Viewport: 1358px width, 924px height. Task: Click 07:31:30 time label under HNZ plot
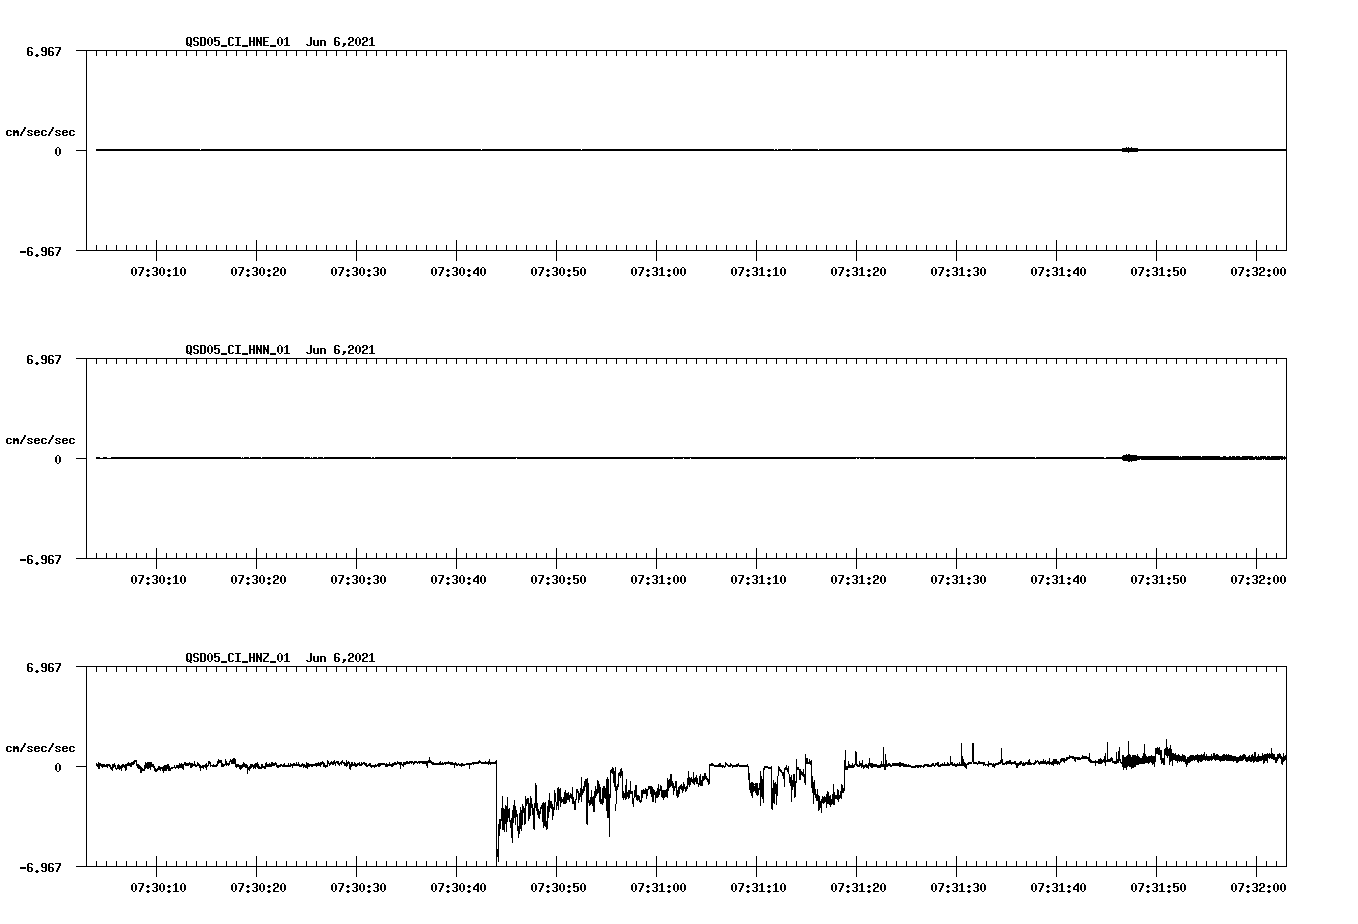958,887
